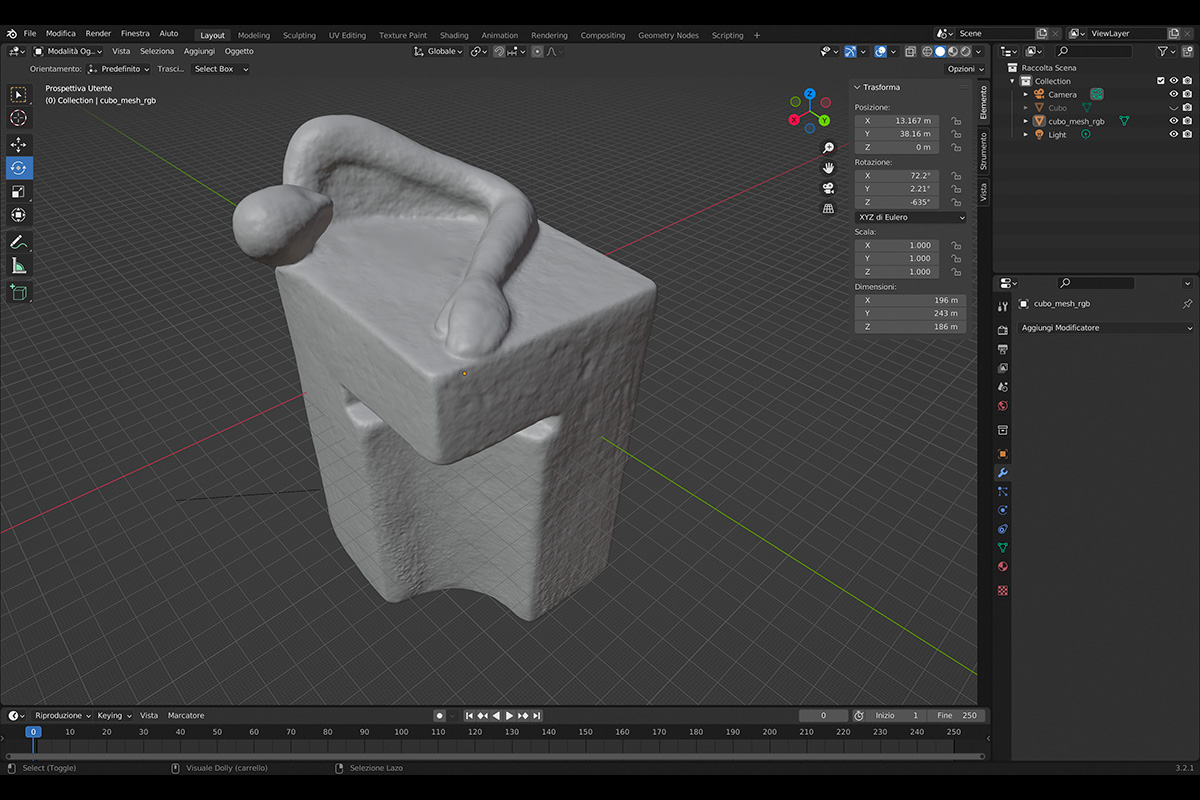Switch to the Sculpting workspace tab
Image resolution: width=1200 pixels, height=800 pixels.
(299, 35)
